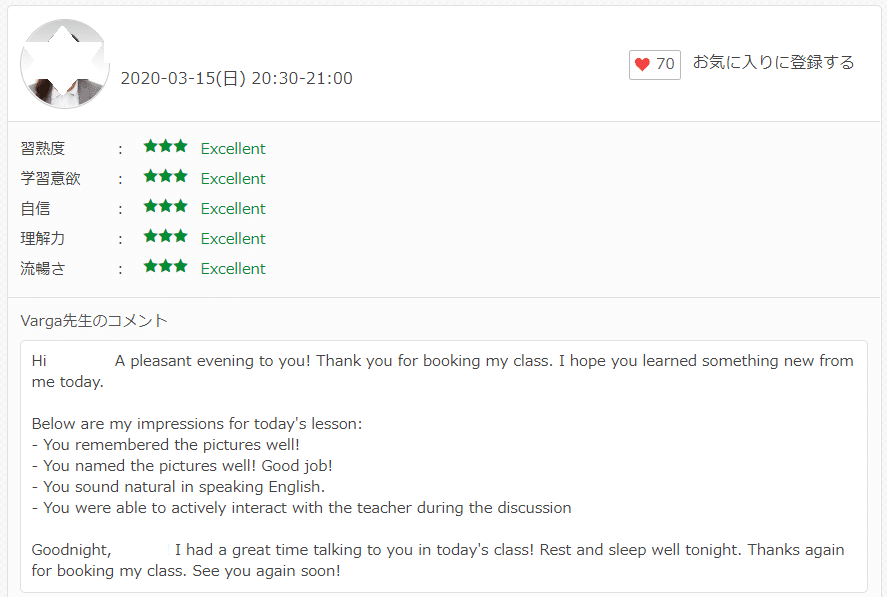Click the Excellent label for 自信
The image size is (889, 597).
point(233,209)
